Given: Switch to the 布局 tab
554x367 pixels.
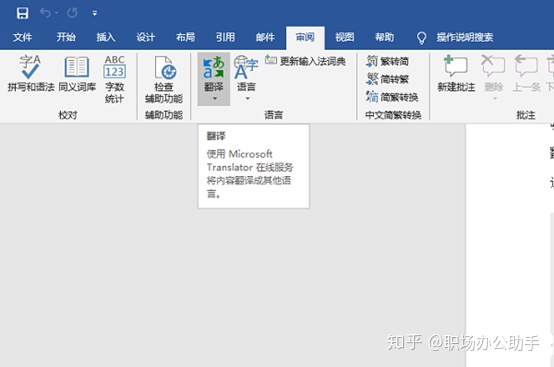Looking at the screenshot, I should (185, 37).
